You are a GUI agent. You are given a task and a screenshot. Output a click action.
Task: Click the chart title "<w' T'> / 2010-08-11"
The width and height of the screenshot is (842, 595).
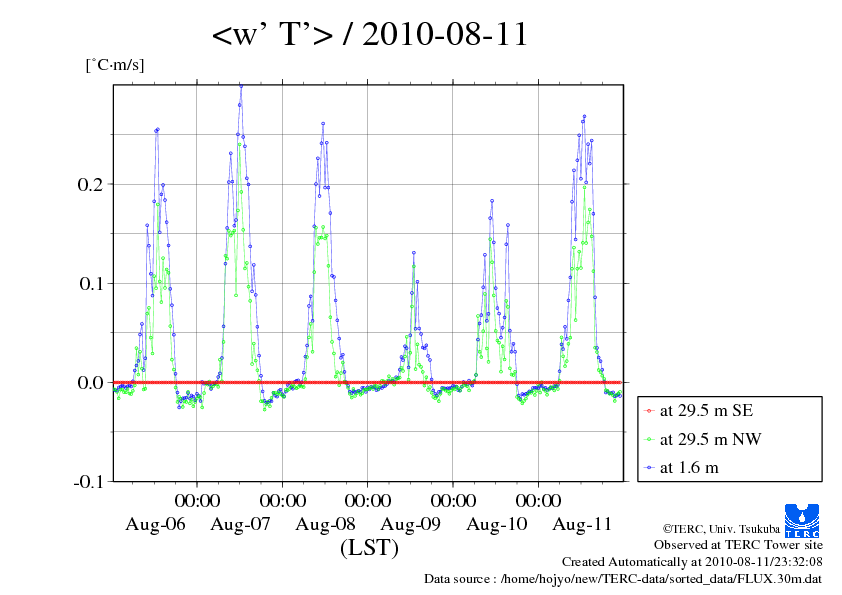[370, 34]
